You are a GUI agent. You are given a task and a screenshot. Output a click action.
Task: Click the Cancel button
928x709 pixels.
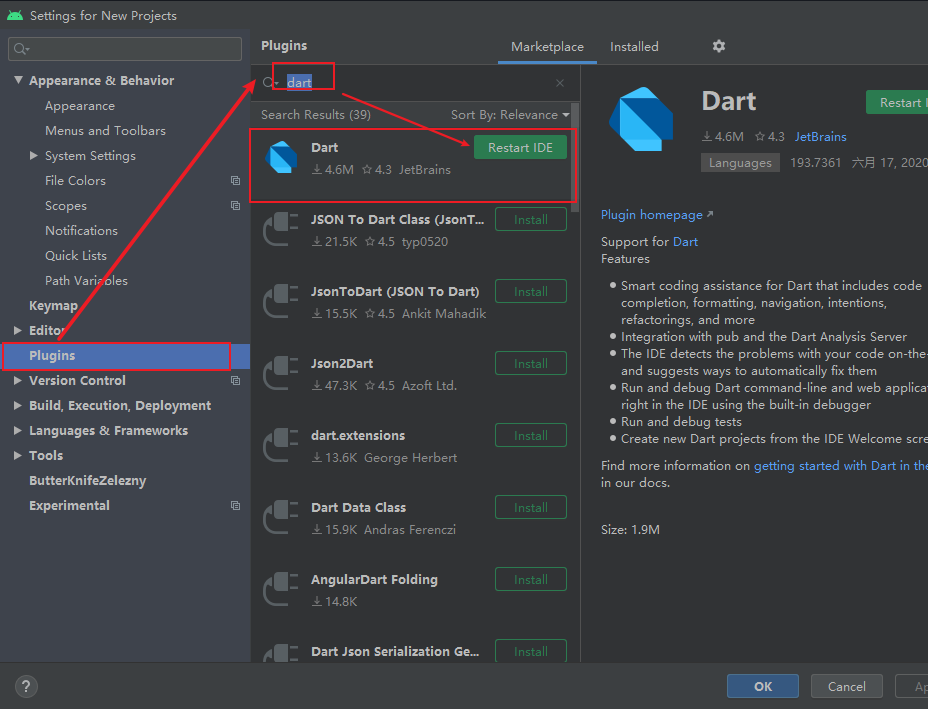[x=846, y=687]
